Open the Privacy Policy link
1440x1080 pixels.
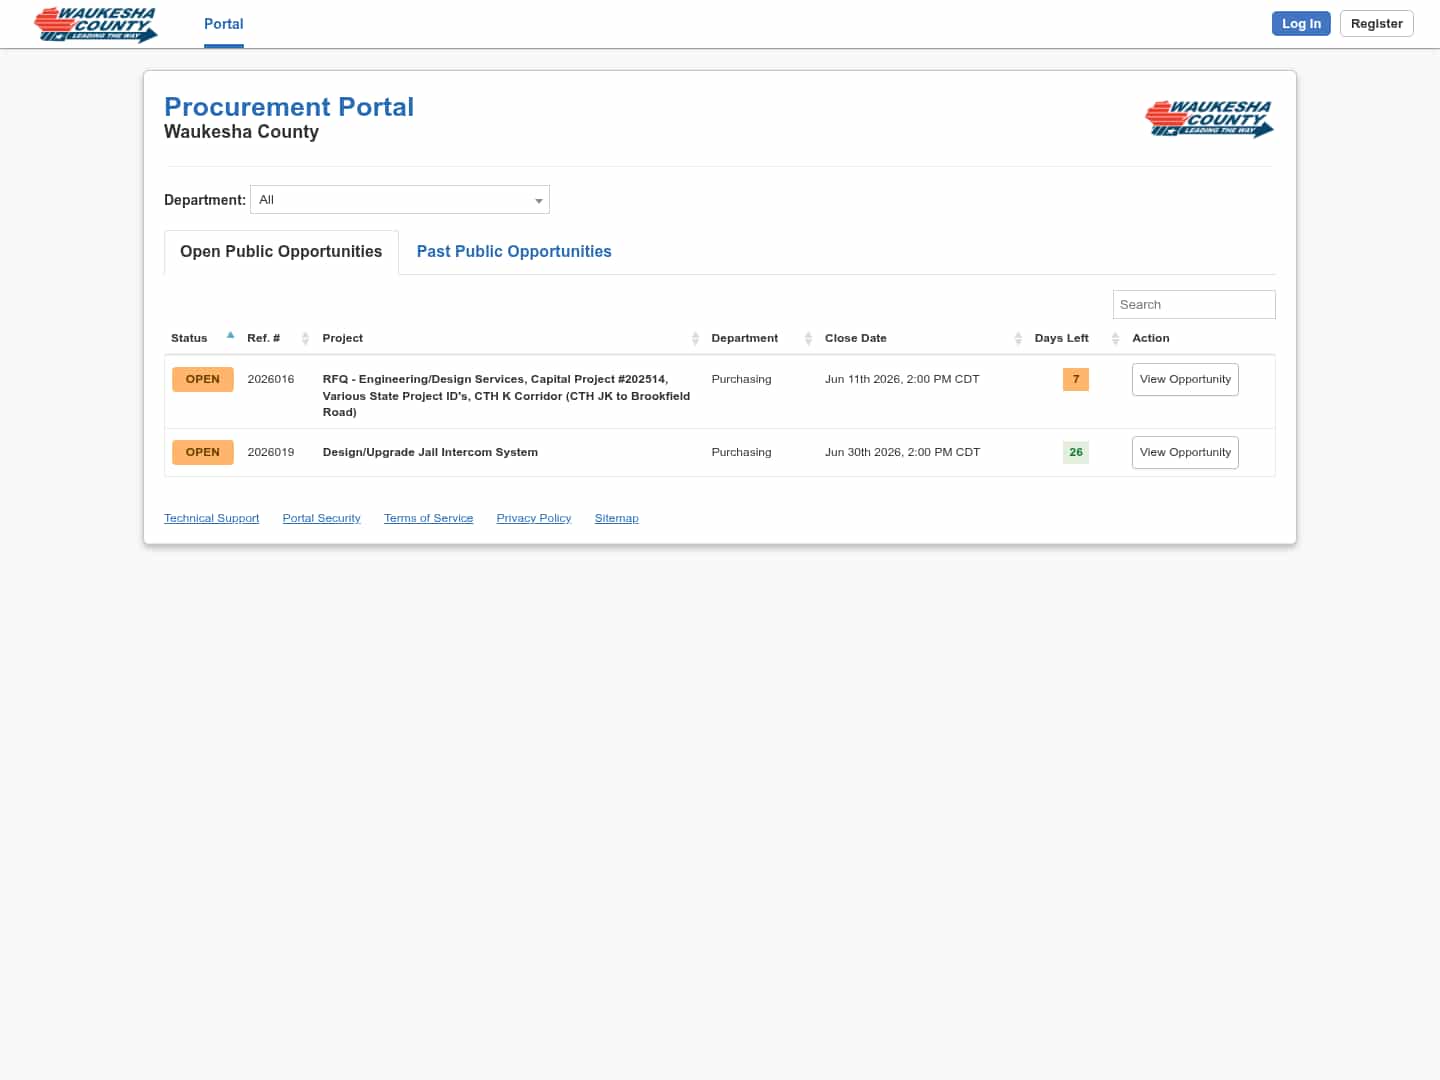(534, 518)
